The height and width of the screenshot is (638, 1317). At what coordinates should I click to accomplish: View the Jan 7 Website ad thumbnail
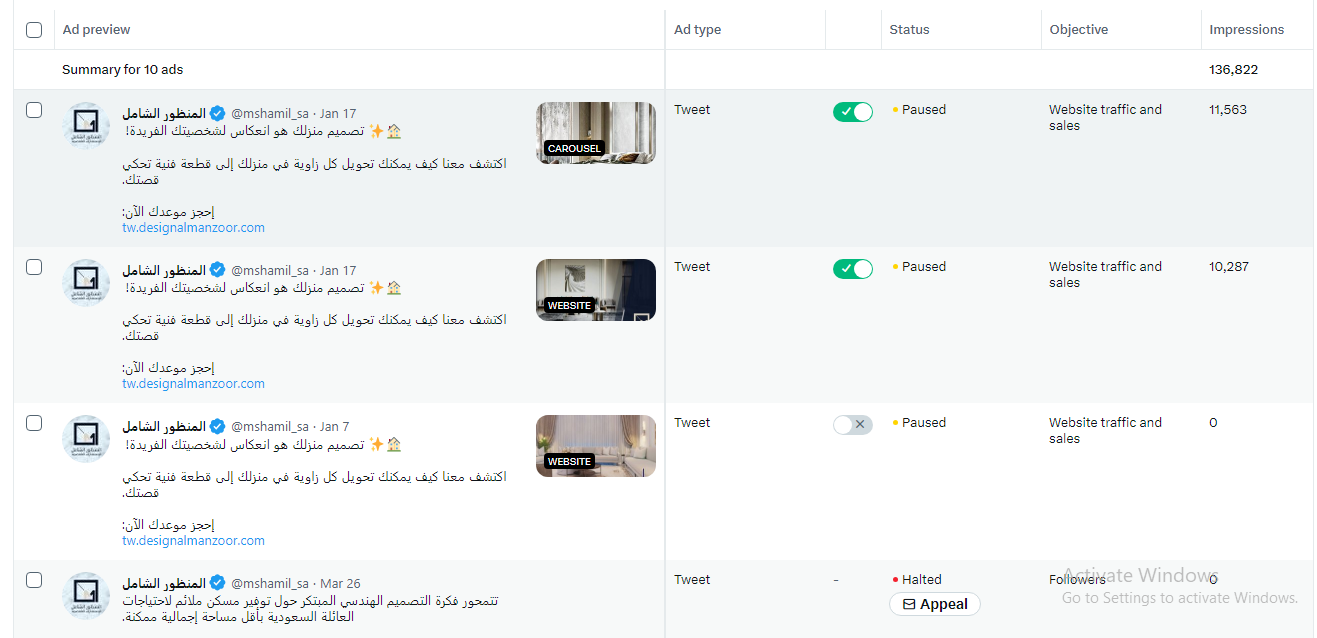(596, 446)
